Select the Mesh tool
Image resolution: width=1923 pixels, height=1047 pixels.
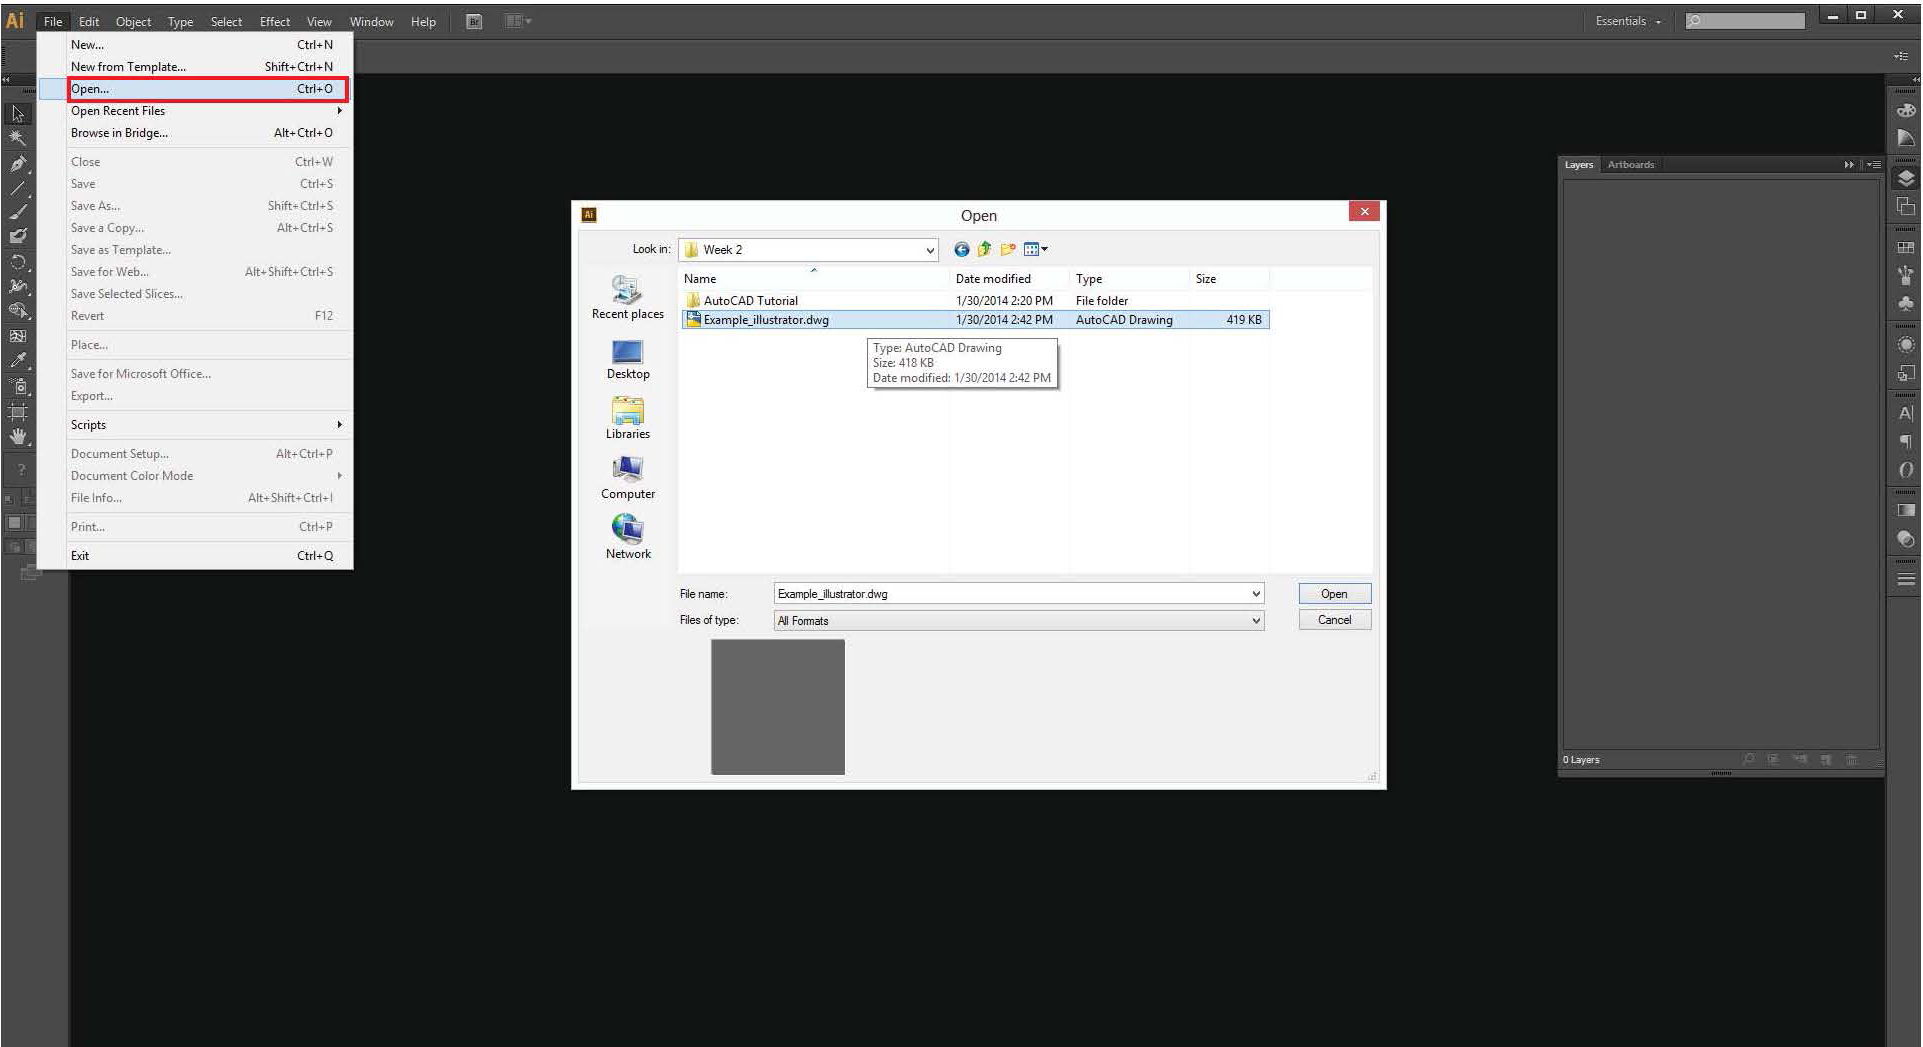point(18,336)
